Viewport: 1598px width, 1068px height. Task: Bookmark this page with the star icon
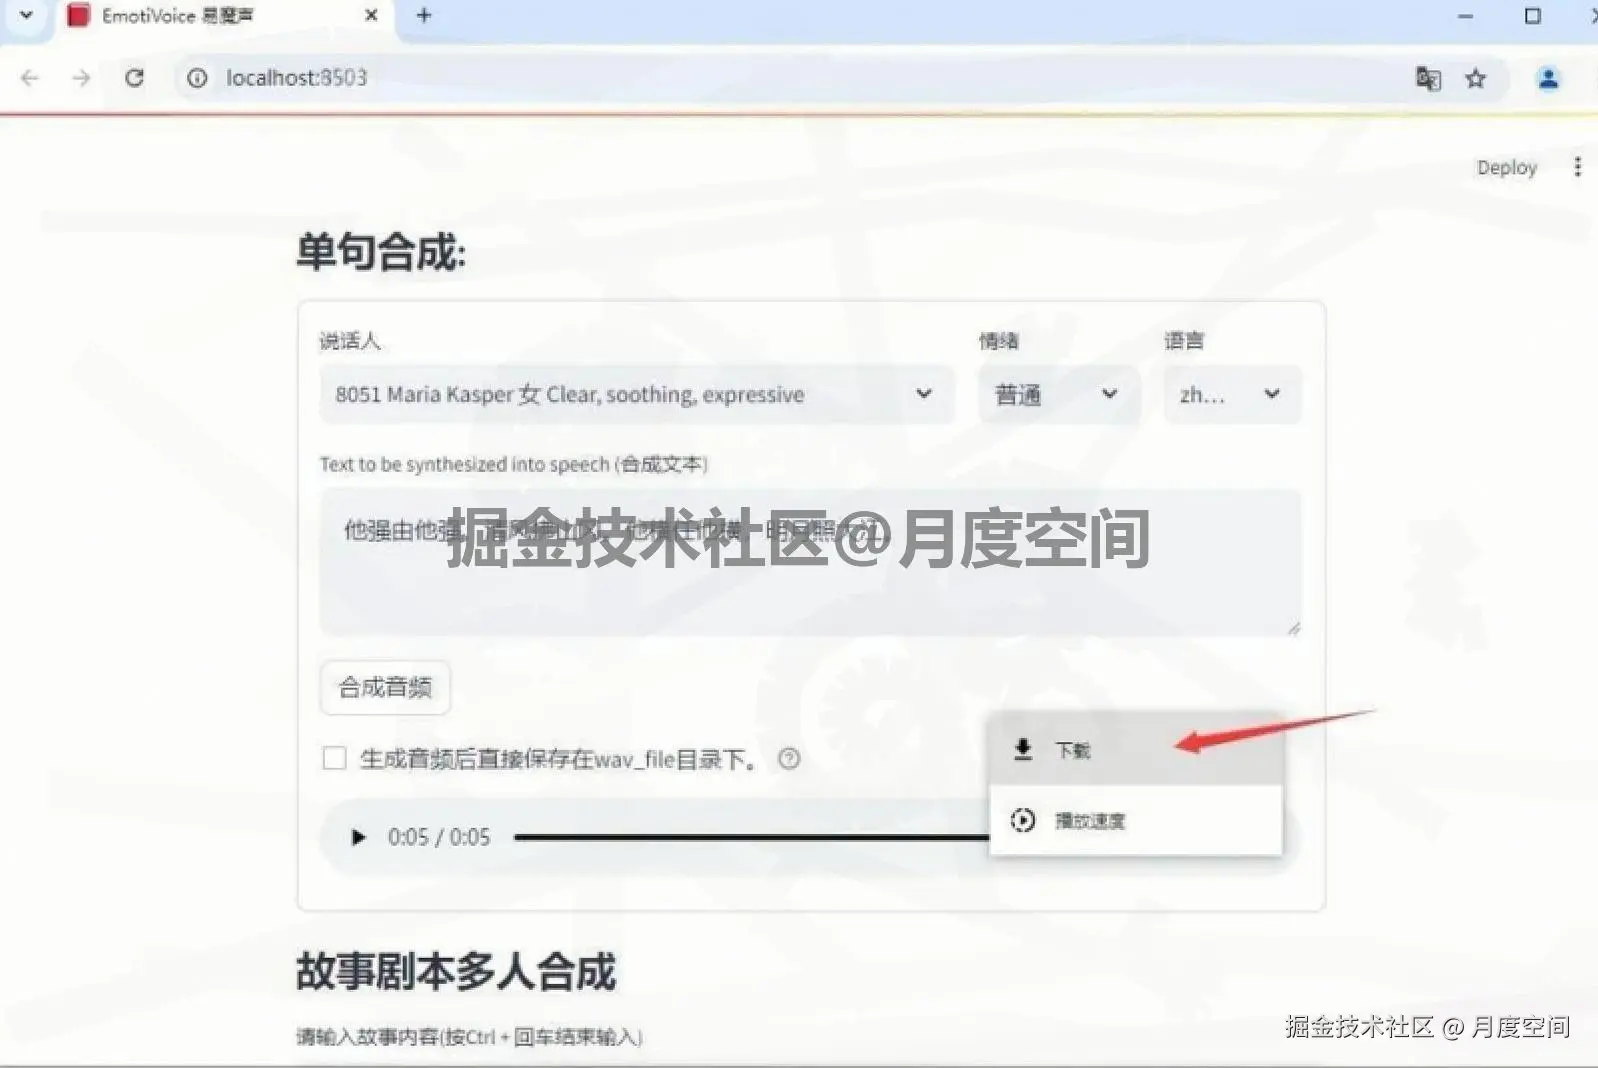1475,78
